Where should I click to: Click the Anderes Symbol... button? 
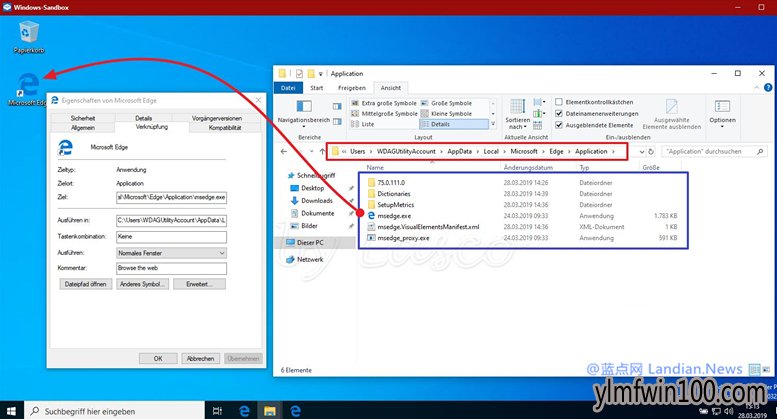[x=143, y=284]
